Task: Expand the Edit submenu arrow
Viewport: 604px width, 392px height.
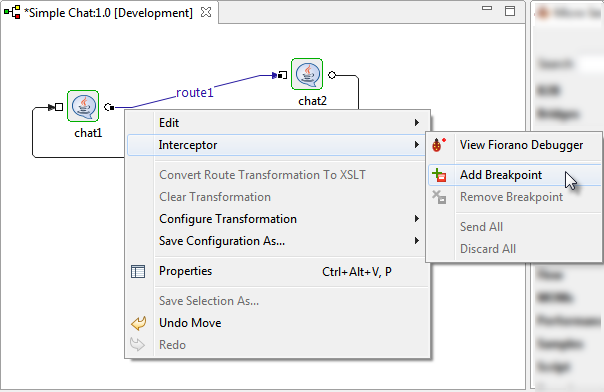Action: (x=416, y=122)
